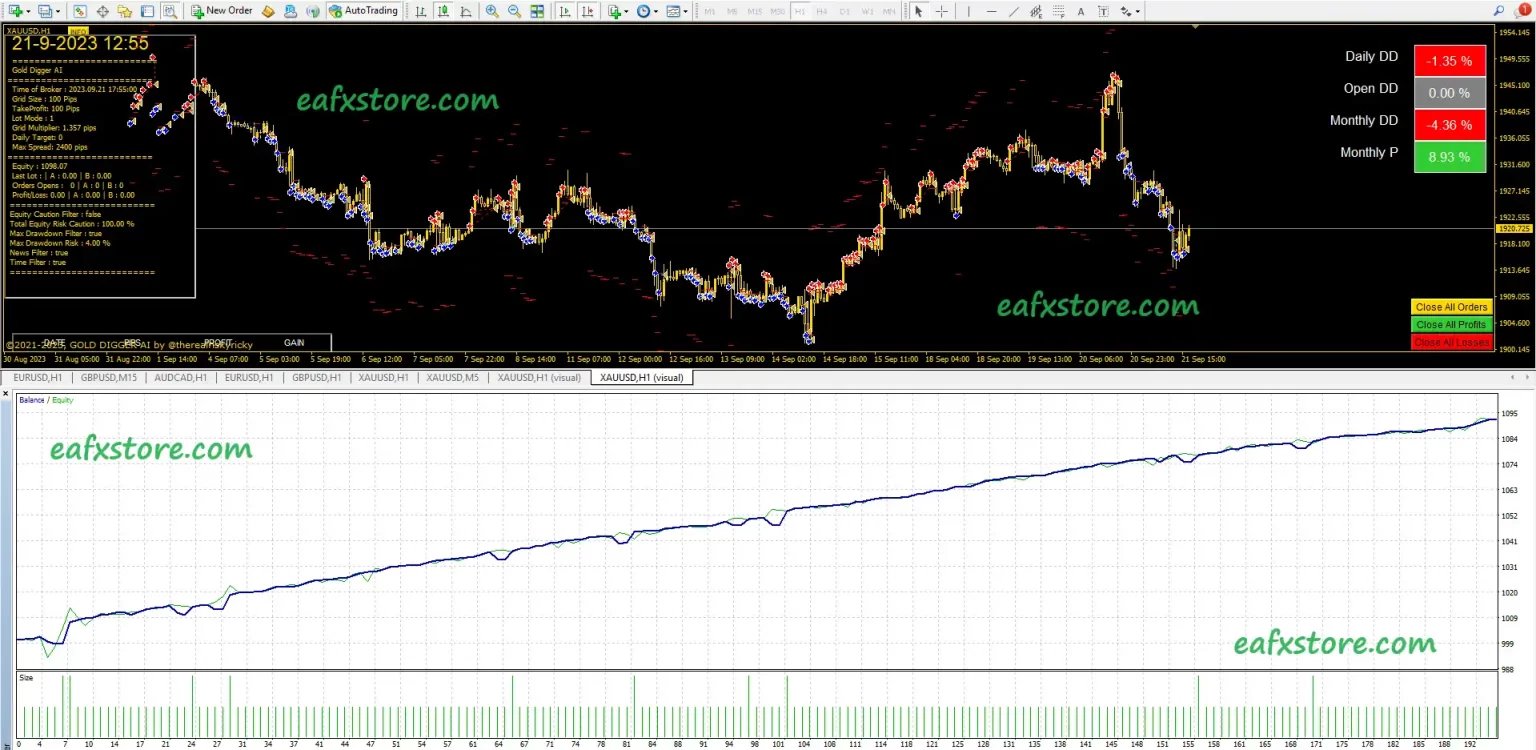Expand the new chart dropdown arrow
The image size is (1536, 750).
tap(29, 11)
